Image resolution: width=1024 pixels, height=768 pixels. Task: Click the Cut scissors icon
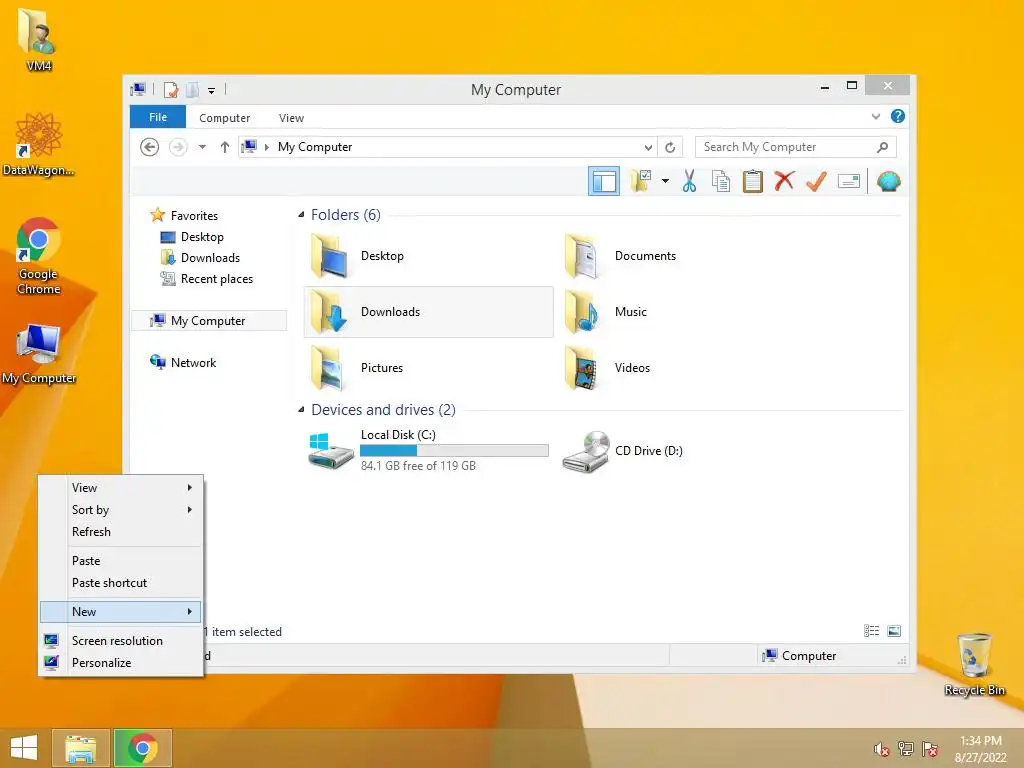point(689,181)
